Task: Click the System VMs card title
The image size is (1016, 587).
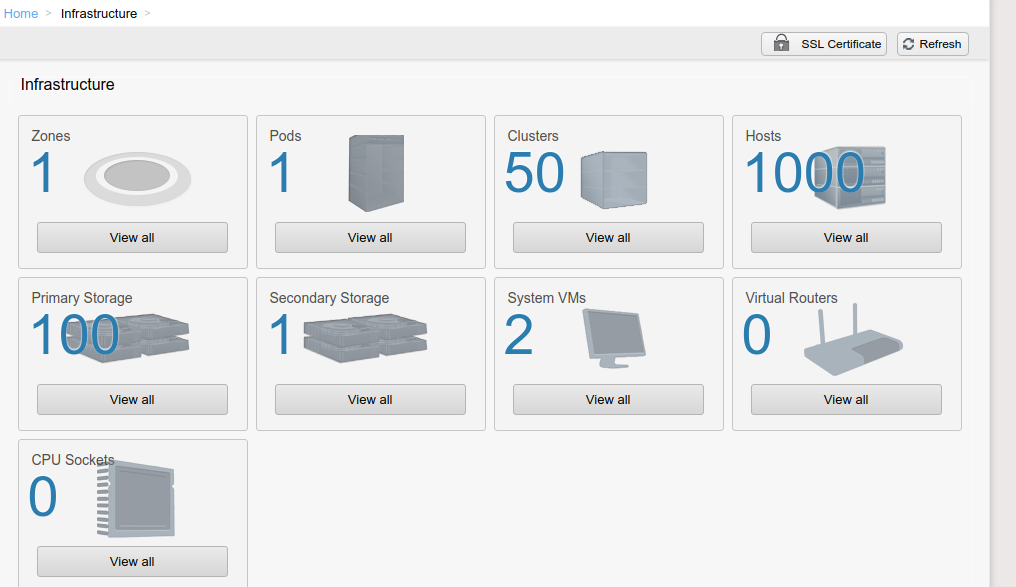Action: (x=546, y=298)
